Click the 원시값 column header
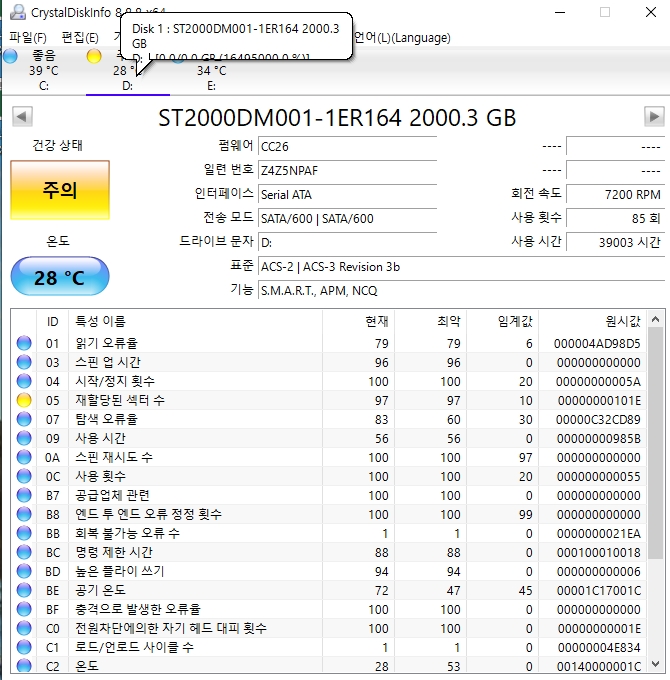The image size is (670, 680). pos(592,321)
